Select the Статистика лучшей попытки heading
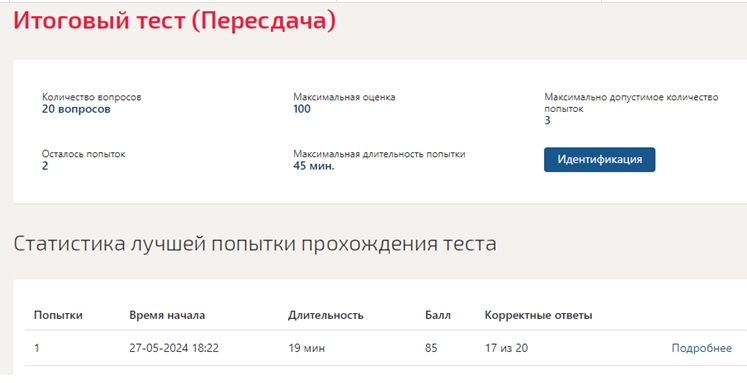Viewport: 747px width, 383px height. pyautogui.click(x=254, y=243)
